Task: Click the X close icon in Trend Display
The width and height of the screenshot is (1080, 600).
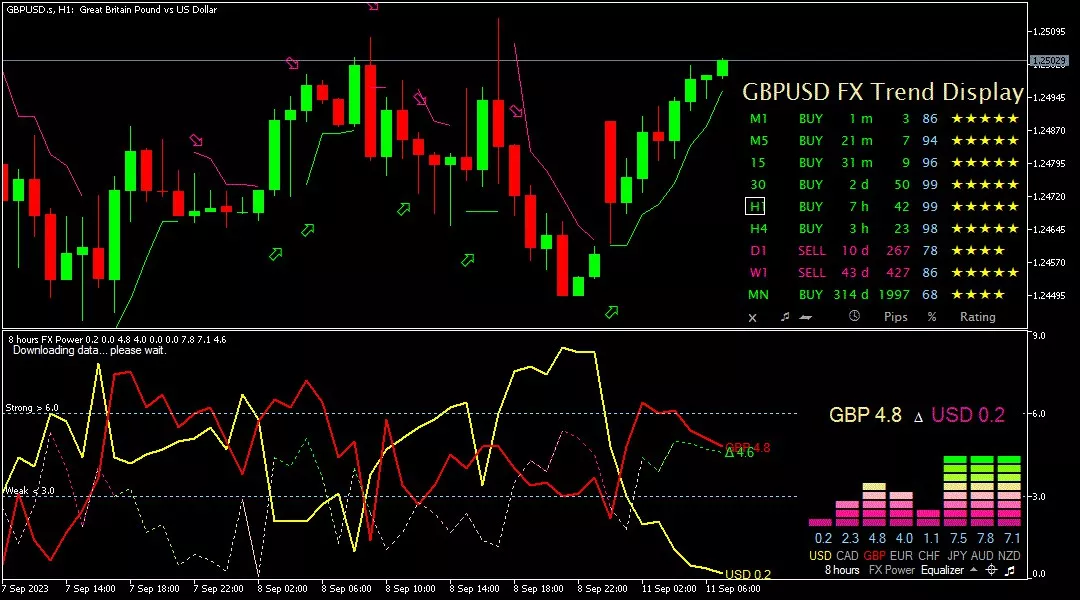Action: pos(753,317)
